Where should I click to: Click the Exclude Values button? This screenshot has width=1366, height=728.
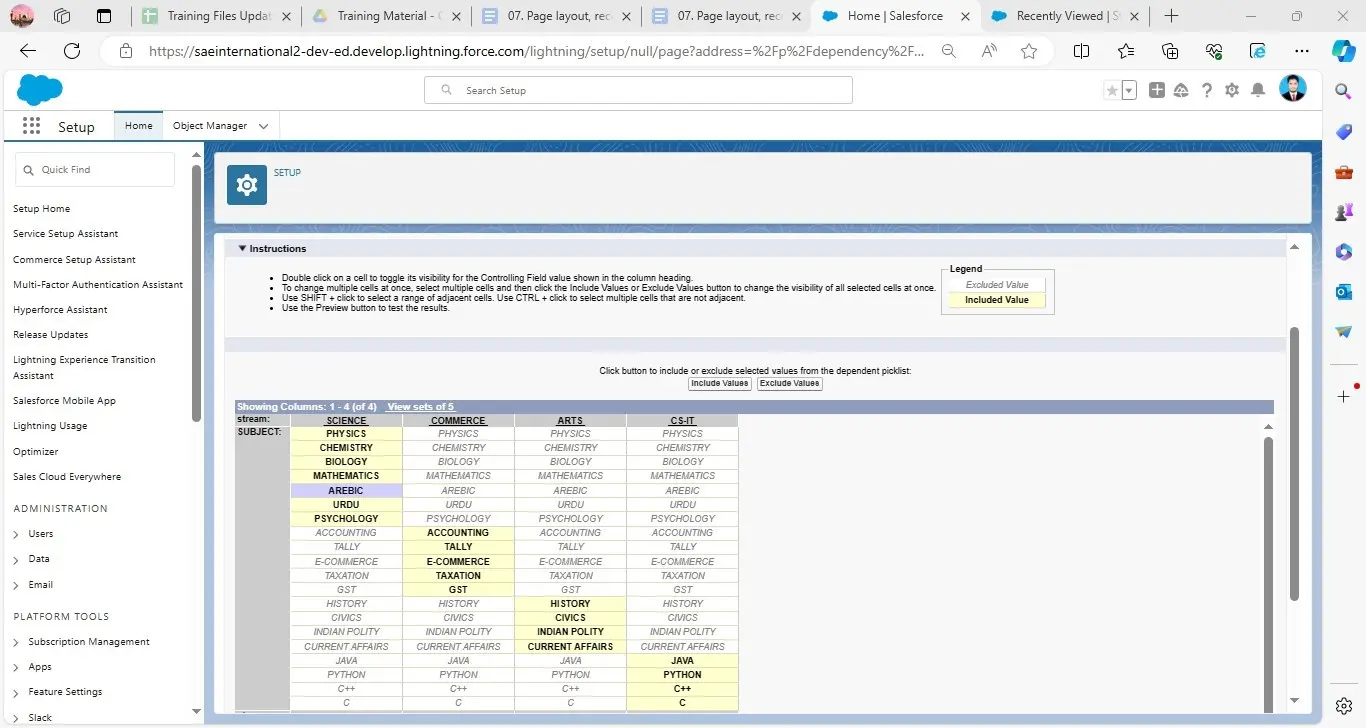(789, 384)
